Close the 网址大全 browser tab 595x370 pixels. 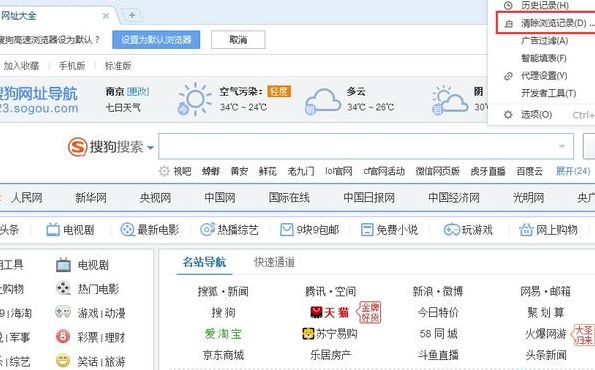[106, 16]
